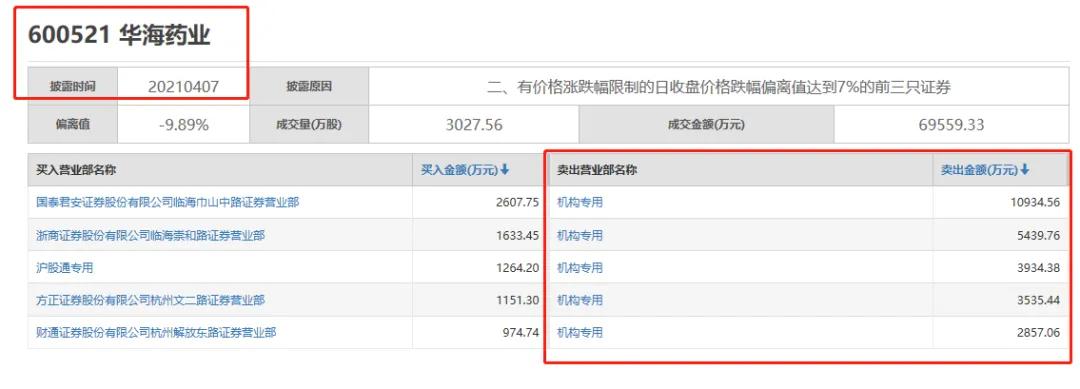Click the disclosure date 20210407 cell
This screenshot has height=389, width=1080.
point(183,87)
